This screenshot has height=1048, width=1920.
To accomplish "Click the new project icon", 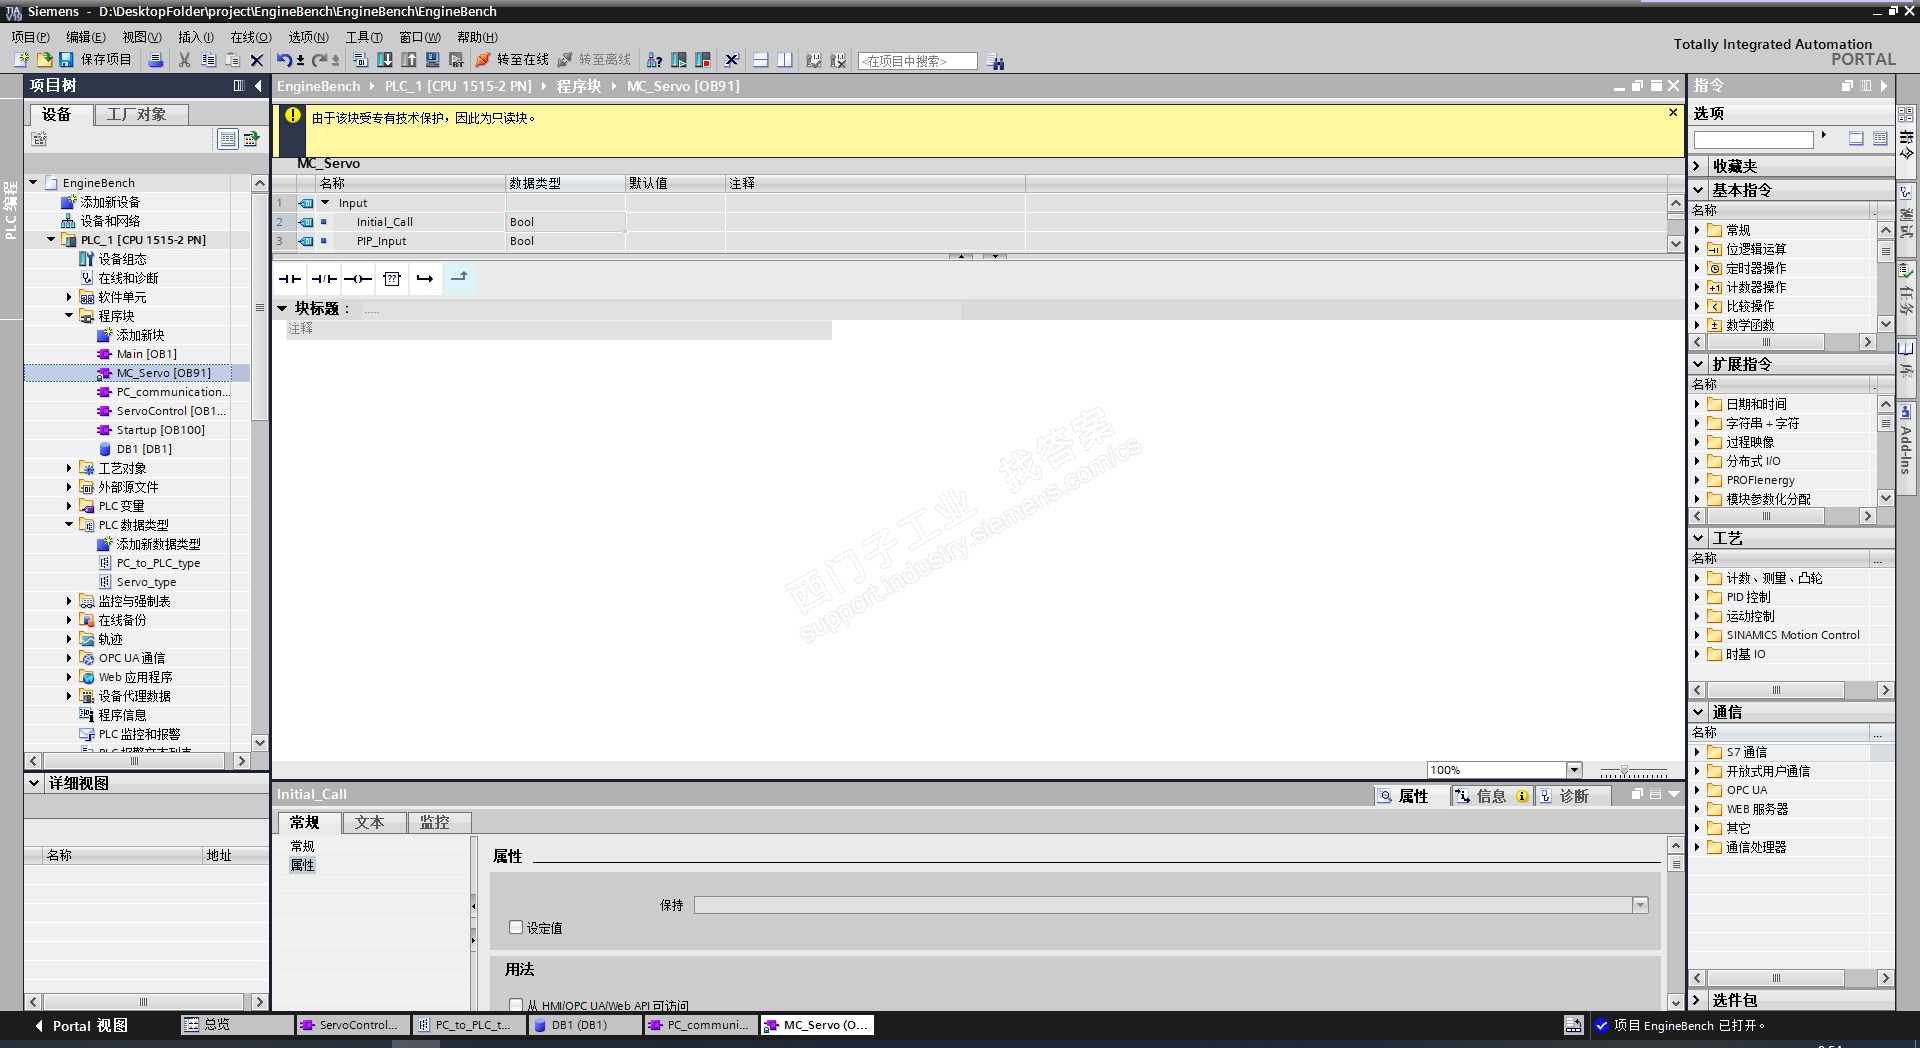I will (21, 60).
